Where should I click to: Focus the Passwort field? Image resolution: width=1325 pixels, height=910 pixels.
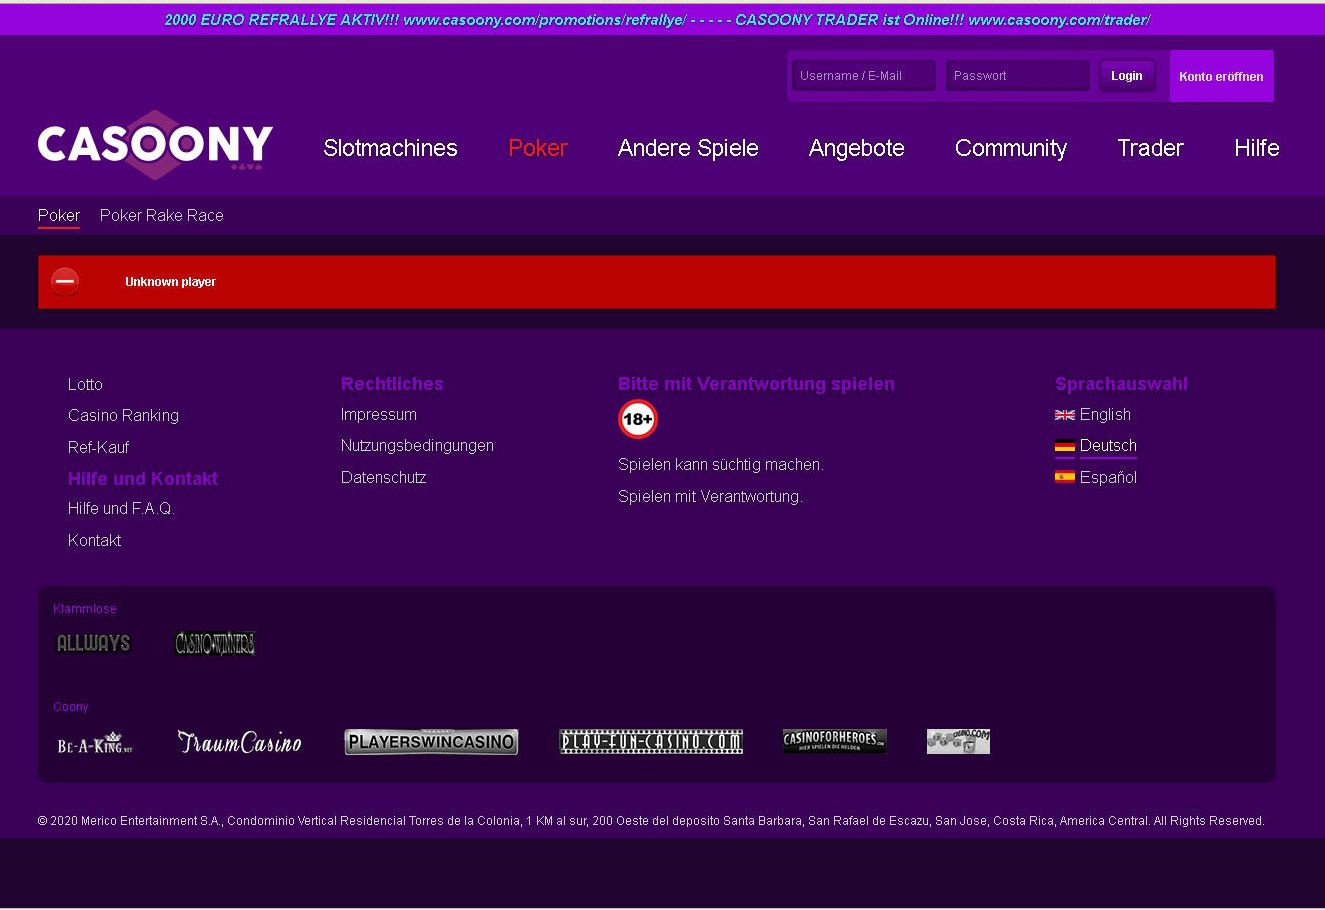(1018, 76)
